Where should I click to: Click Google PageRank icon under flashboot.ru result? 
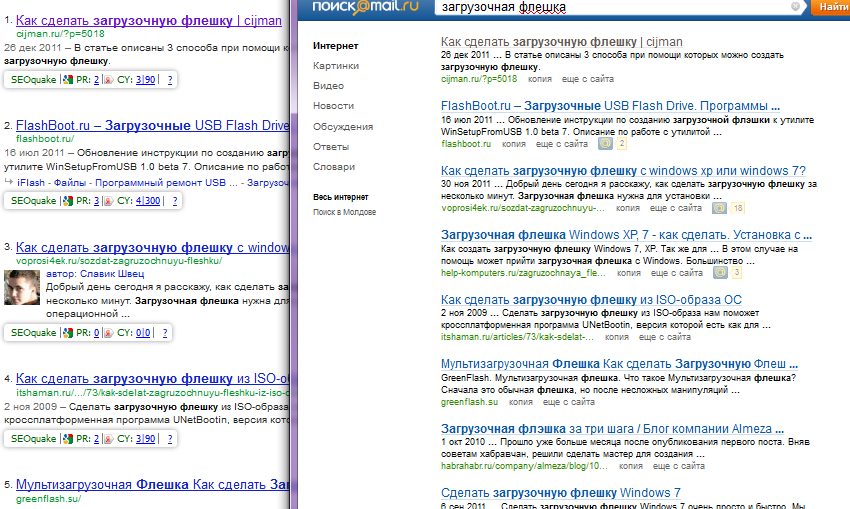tap(68, 201)
